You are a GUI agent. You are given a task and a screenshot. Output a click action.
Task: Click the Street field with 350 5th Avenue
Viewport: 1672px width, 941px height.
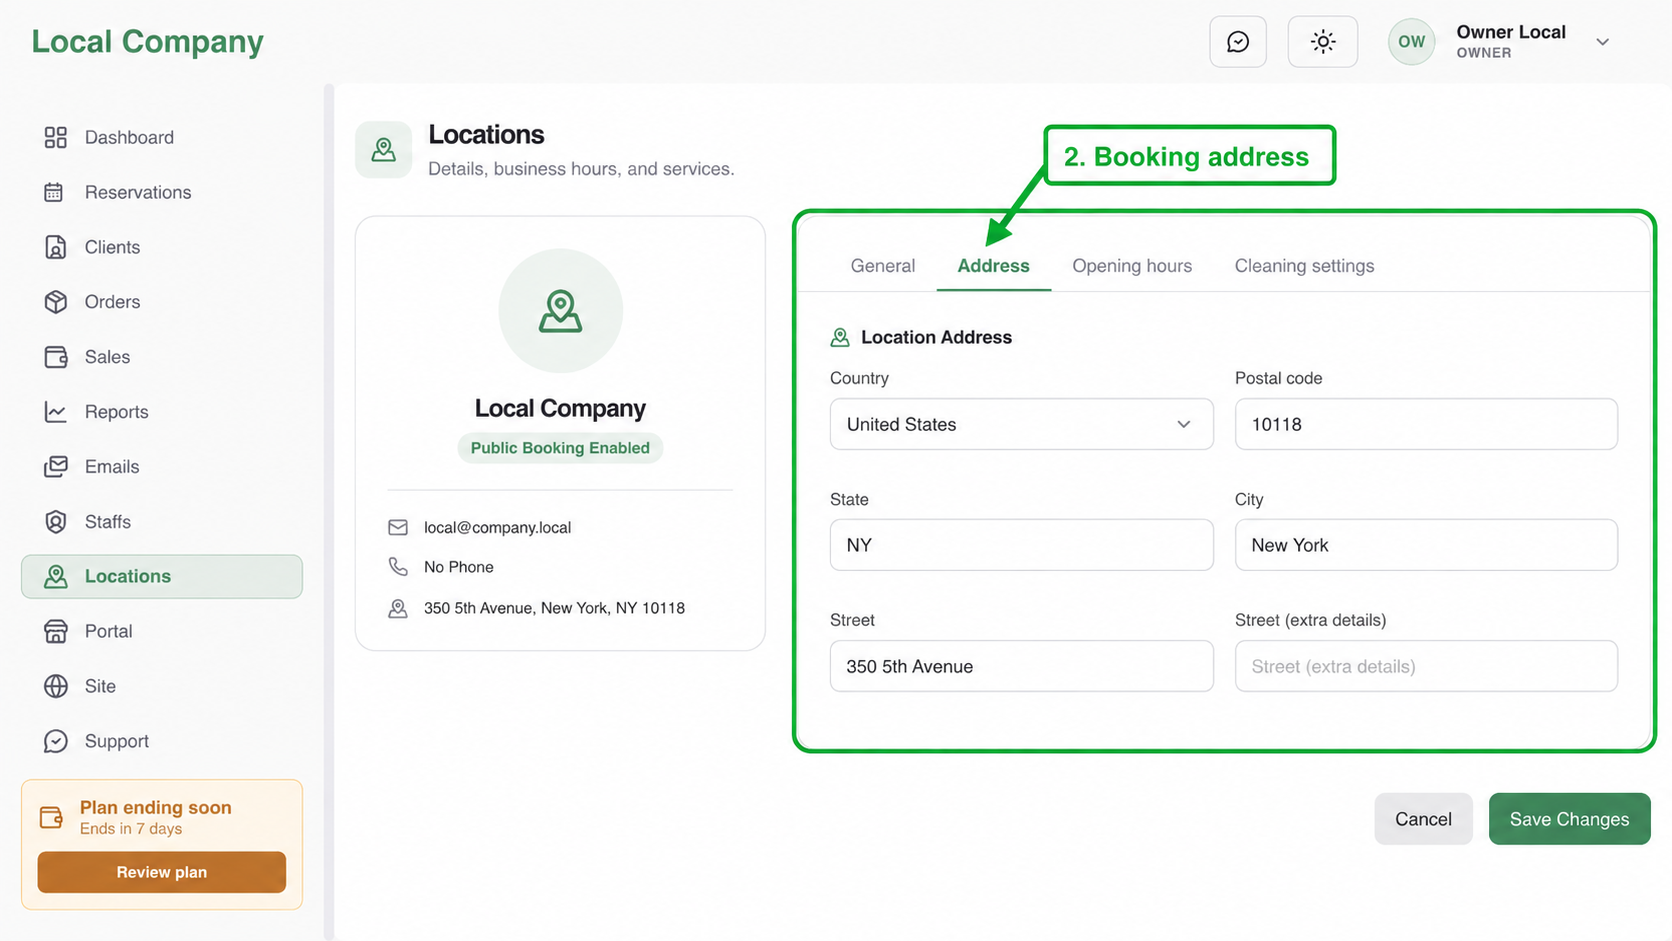coord(1021,666)
